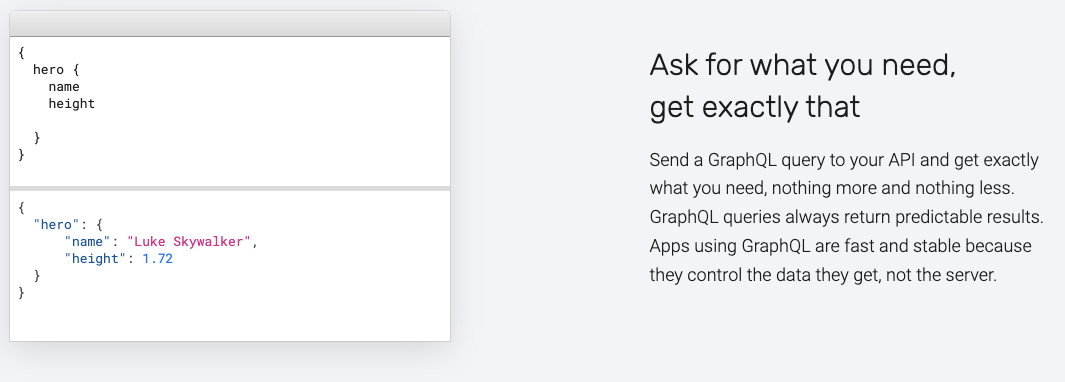
Task: Select the "Luke Skywalker" string value
Action: point(189,241)
